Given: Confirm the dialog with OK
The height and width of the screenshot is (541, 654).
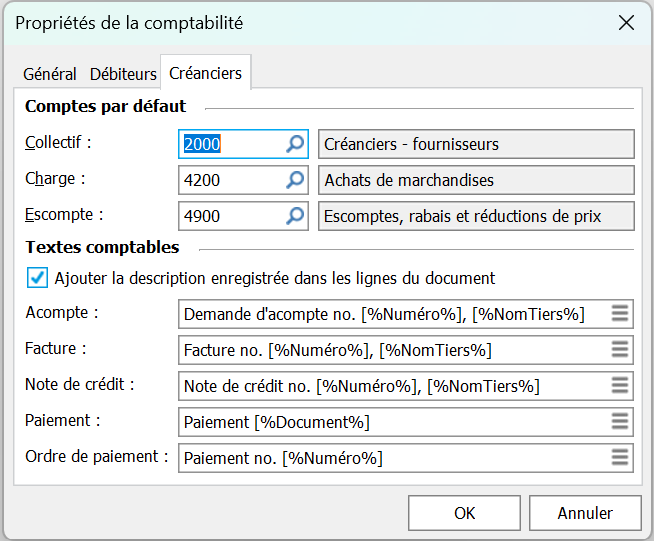Looking at the screenshot, I should point(464,513).
